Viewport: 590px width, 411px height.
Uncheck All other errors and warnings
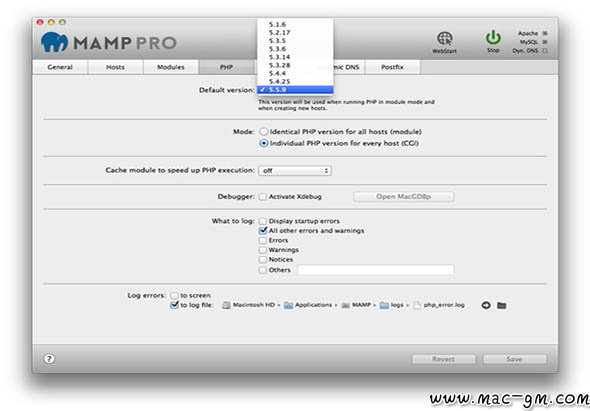[x=263, y=230]
